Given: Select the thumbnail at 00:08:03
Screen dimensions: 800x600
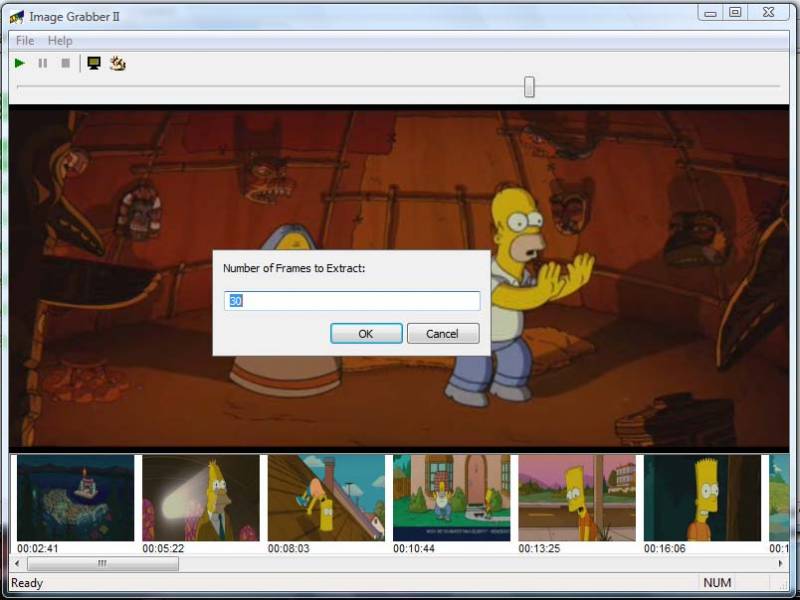Looking at the screenshot, I should (x=326, y=498).
